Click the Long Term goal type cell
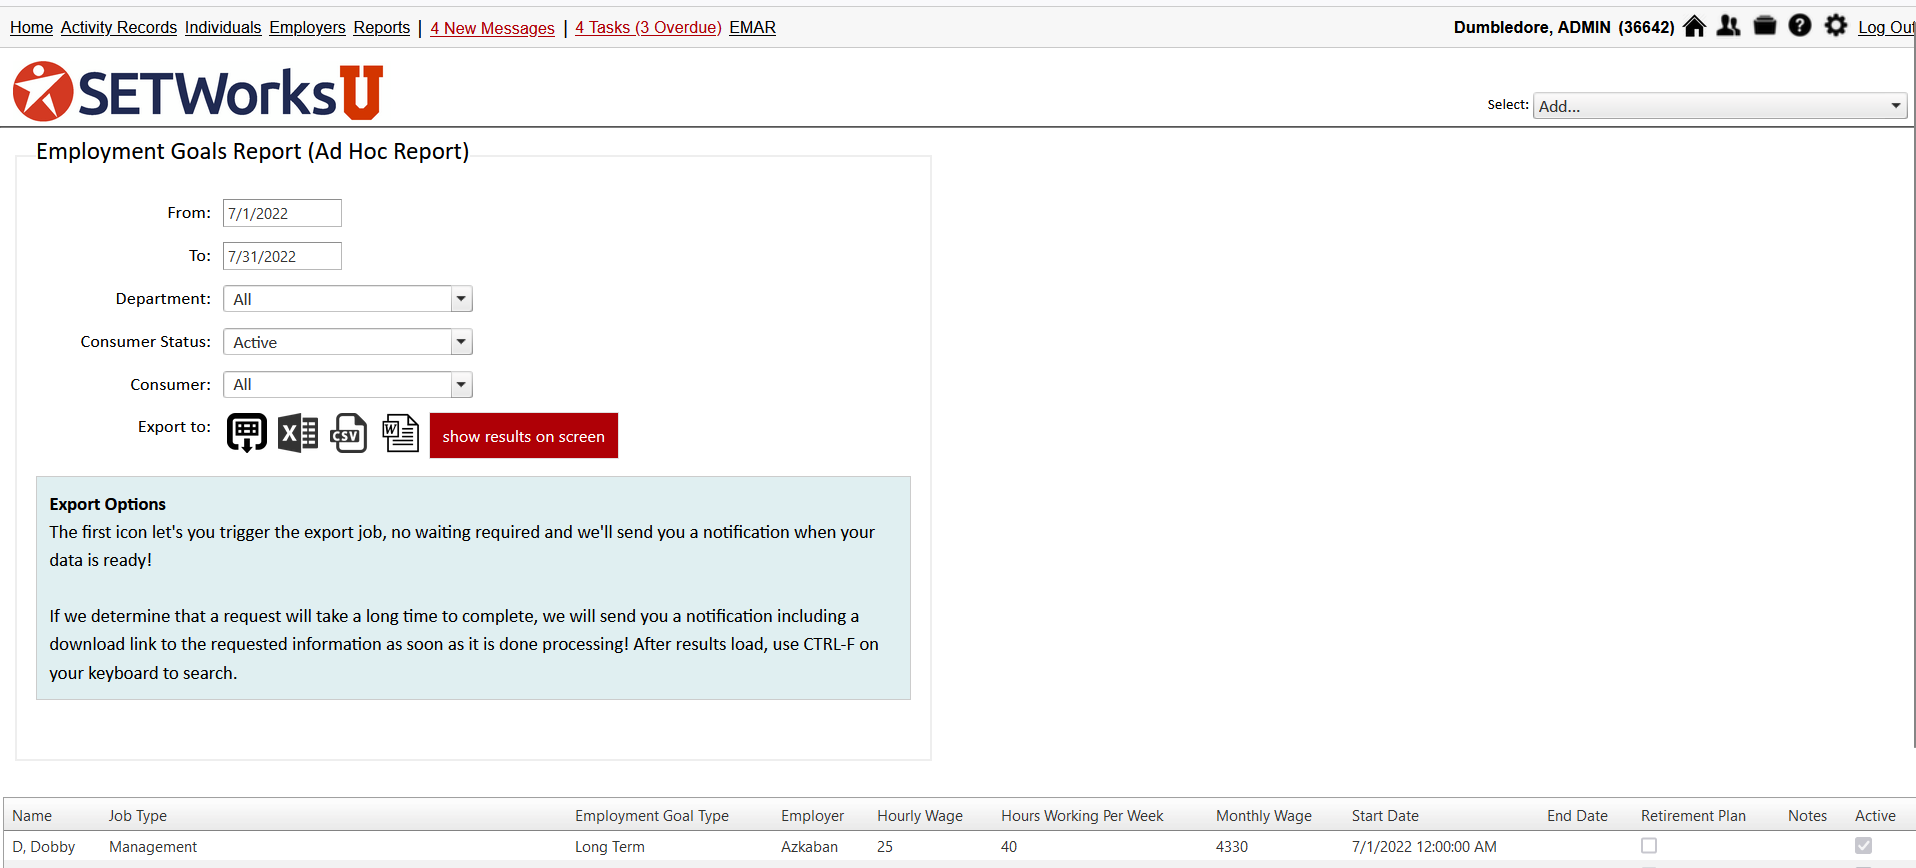This screenshot has height=868, width=1916. click(610, 847)
